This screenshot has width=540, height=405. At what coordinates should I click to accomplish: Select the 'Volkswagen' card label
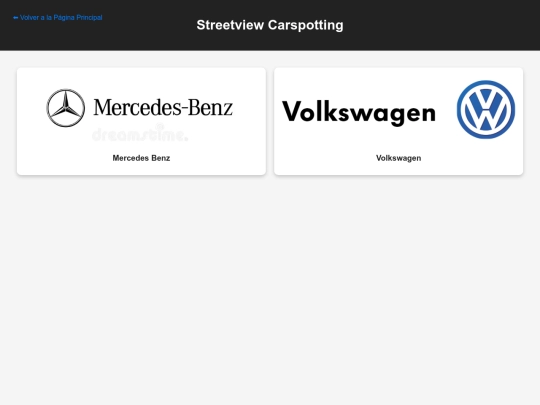(x=398, y=158)
